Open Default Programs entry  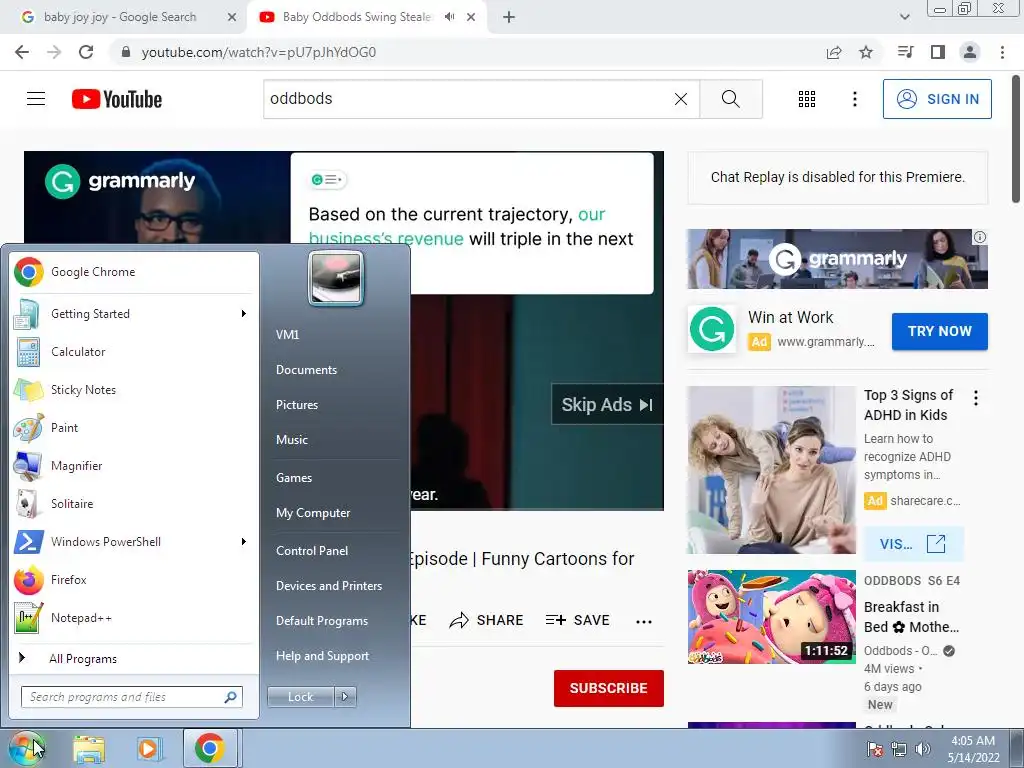click(322, 621)
